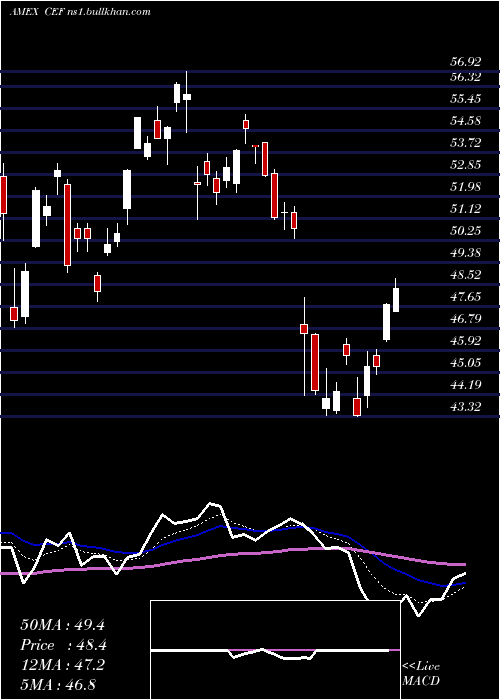The width and height of the screenshot is (500, 700).
Task: Click the 44.19 price level label
Action: pyautogui.click(x=465, y=384)
